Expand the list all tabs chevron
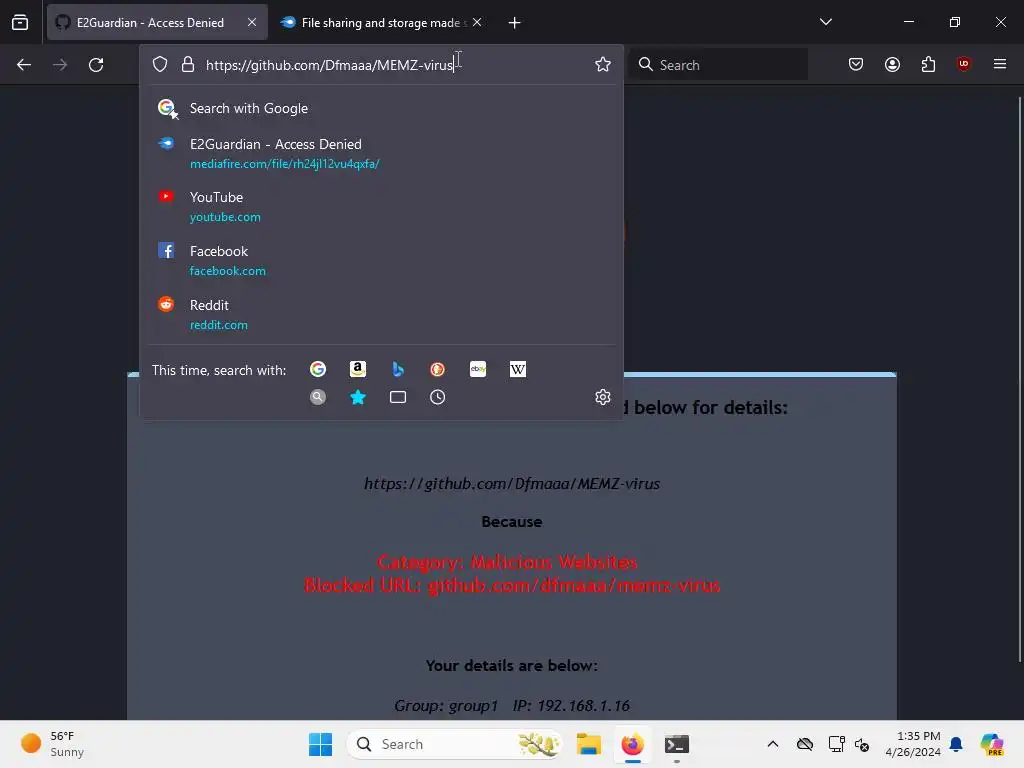Viewport: 1024px width, 768px height. click(x=825, y=22)
